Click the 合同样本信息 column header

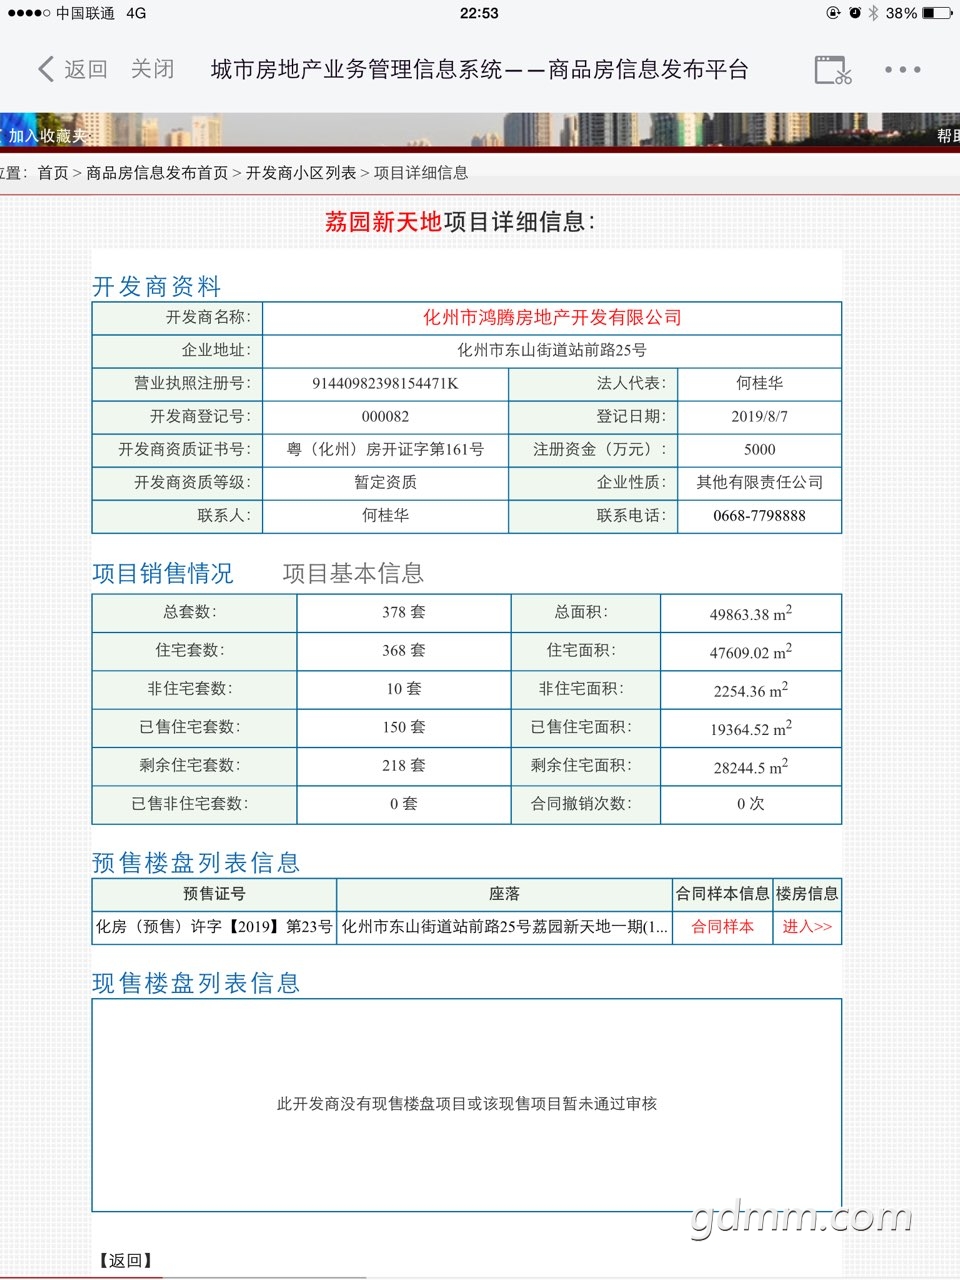coord(723,894)
